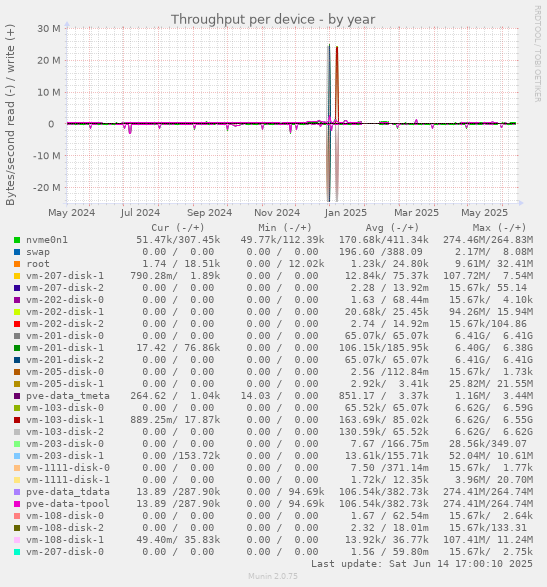
Task: Click the 'Avg (-/+)' column header
Action: click(x=392, y=228)
